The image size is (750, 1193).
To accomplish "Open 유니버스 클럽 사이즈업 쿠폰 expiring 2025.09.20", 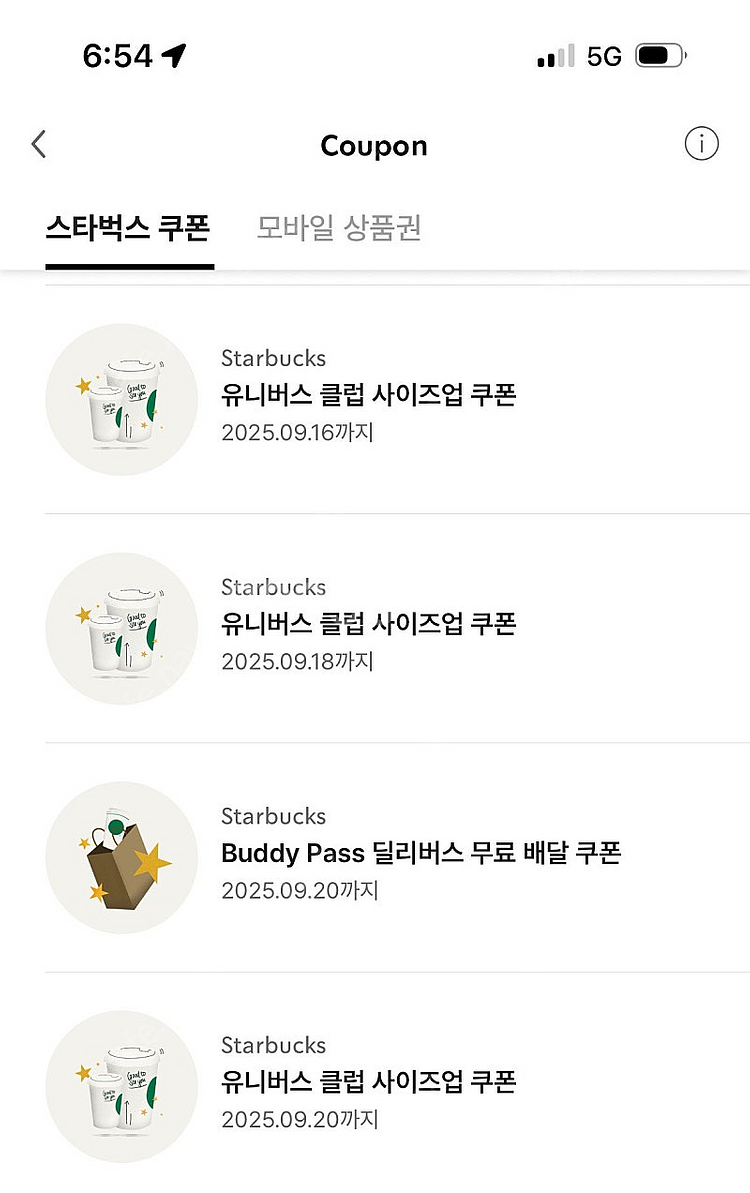I will click(x=368, y=1082).
